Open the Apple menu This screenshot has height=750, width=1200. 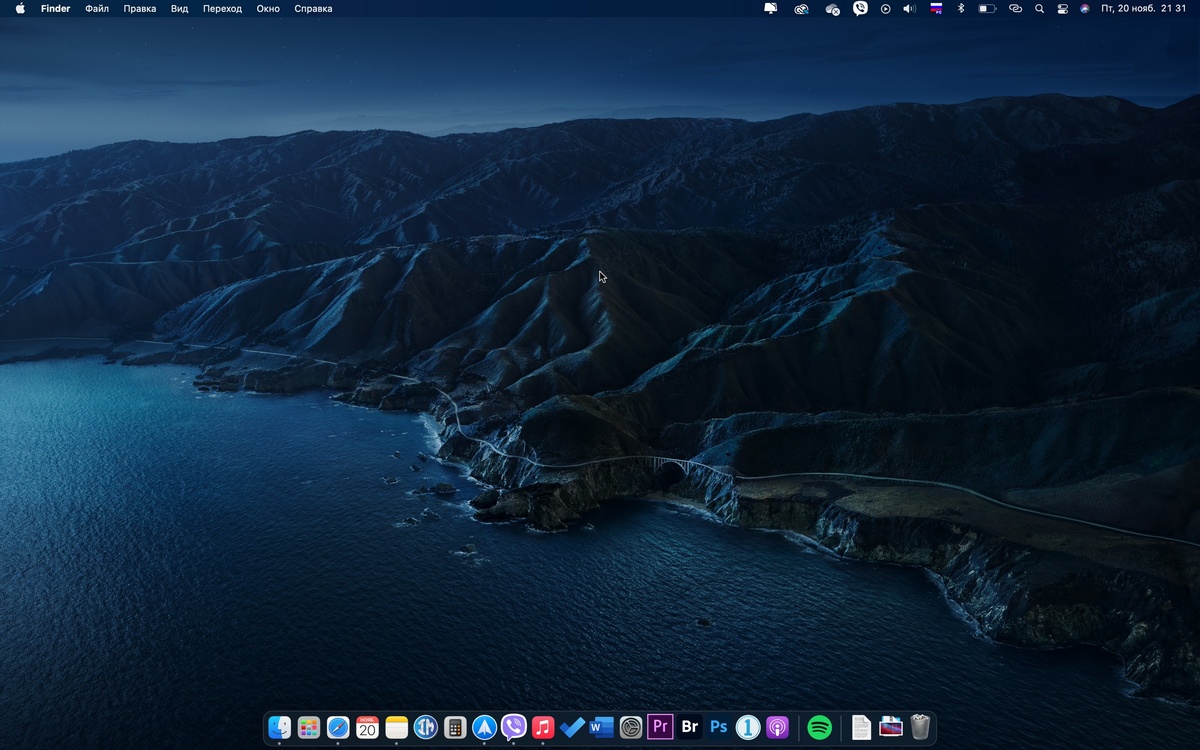[x=20, y=9]
